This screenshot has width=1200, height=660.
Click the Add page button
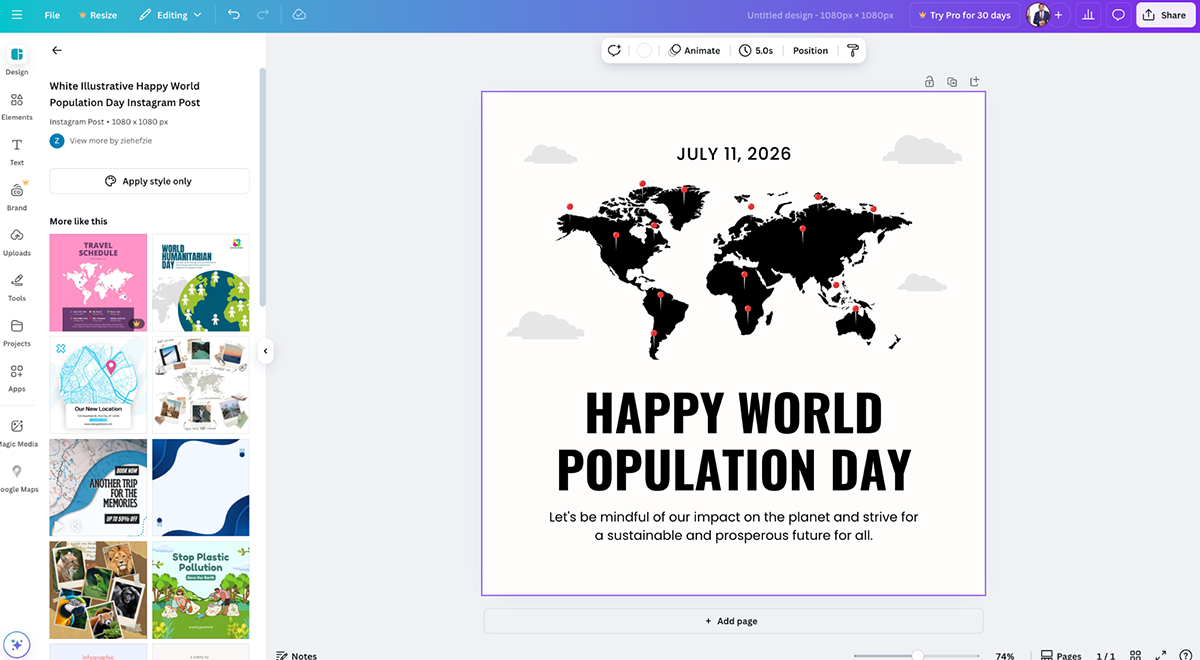tap(733, 621)
